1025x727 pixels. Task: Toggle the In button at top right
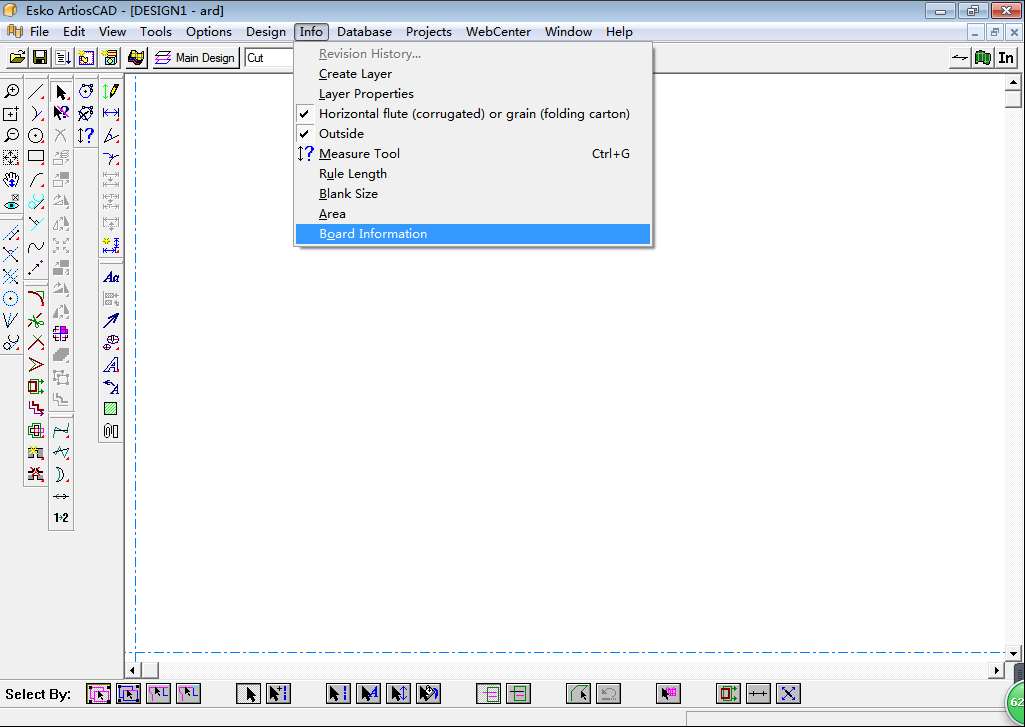(x=1005, y=58)
